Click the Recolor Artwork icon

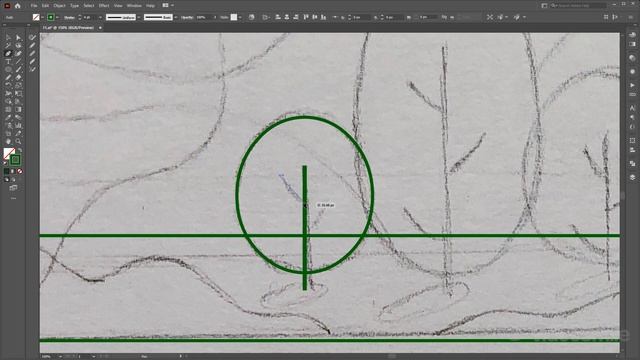pyautogui.click(x=251, y=17)
